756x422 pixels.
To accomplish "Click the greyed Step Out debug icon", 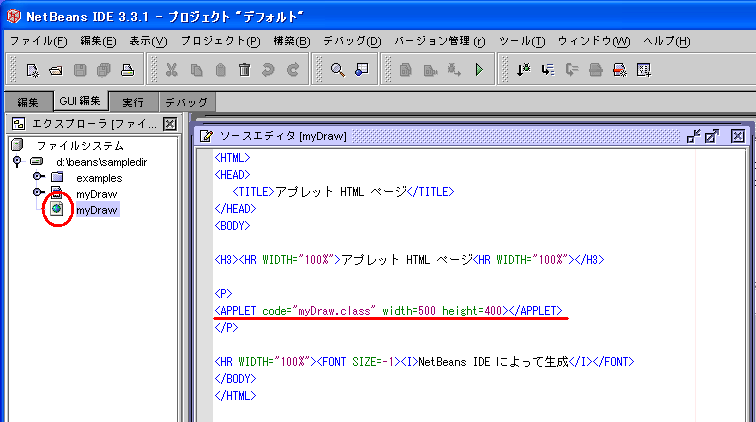I will tap(571, 70).
